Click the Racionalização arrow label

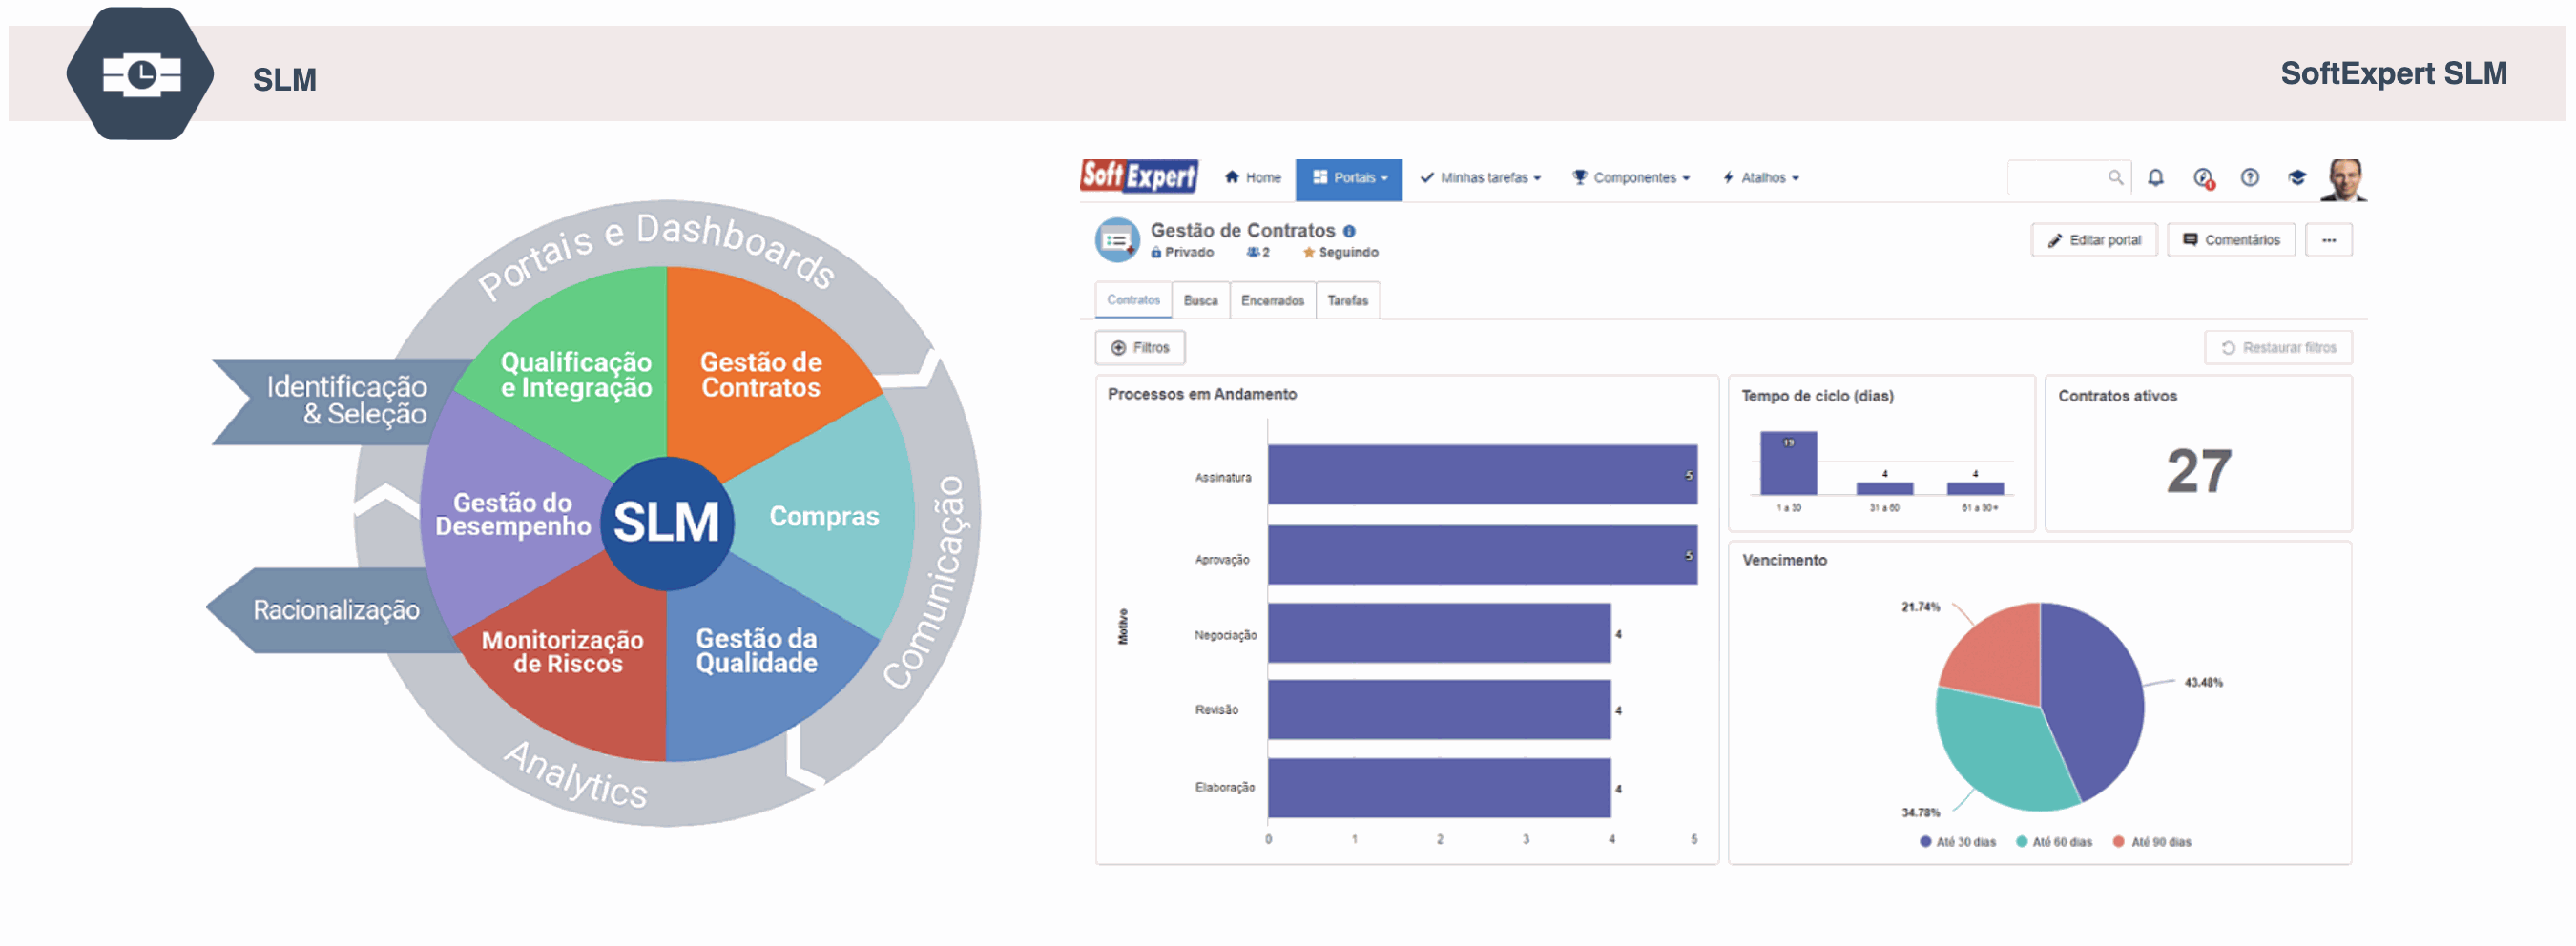click(x=336, y=610)
